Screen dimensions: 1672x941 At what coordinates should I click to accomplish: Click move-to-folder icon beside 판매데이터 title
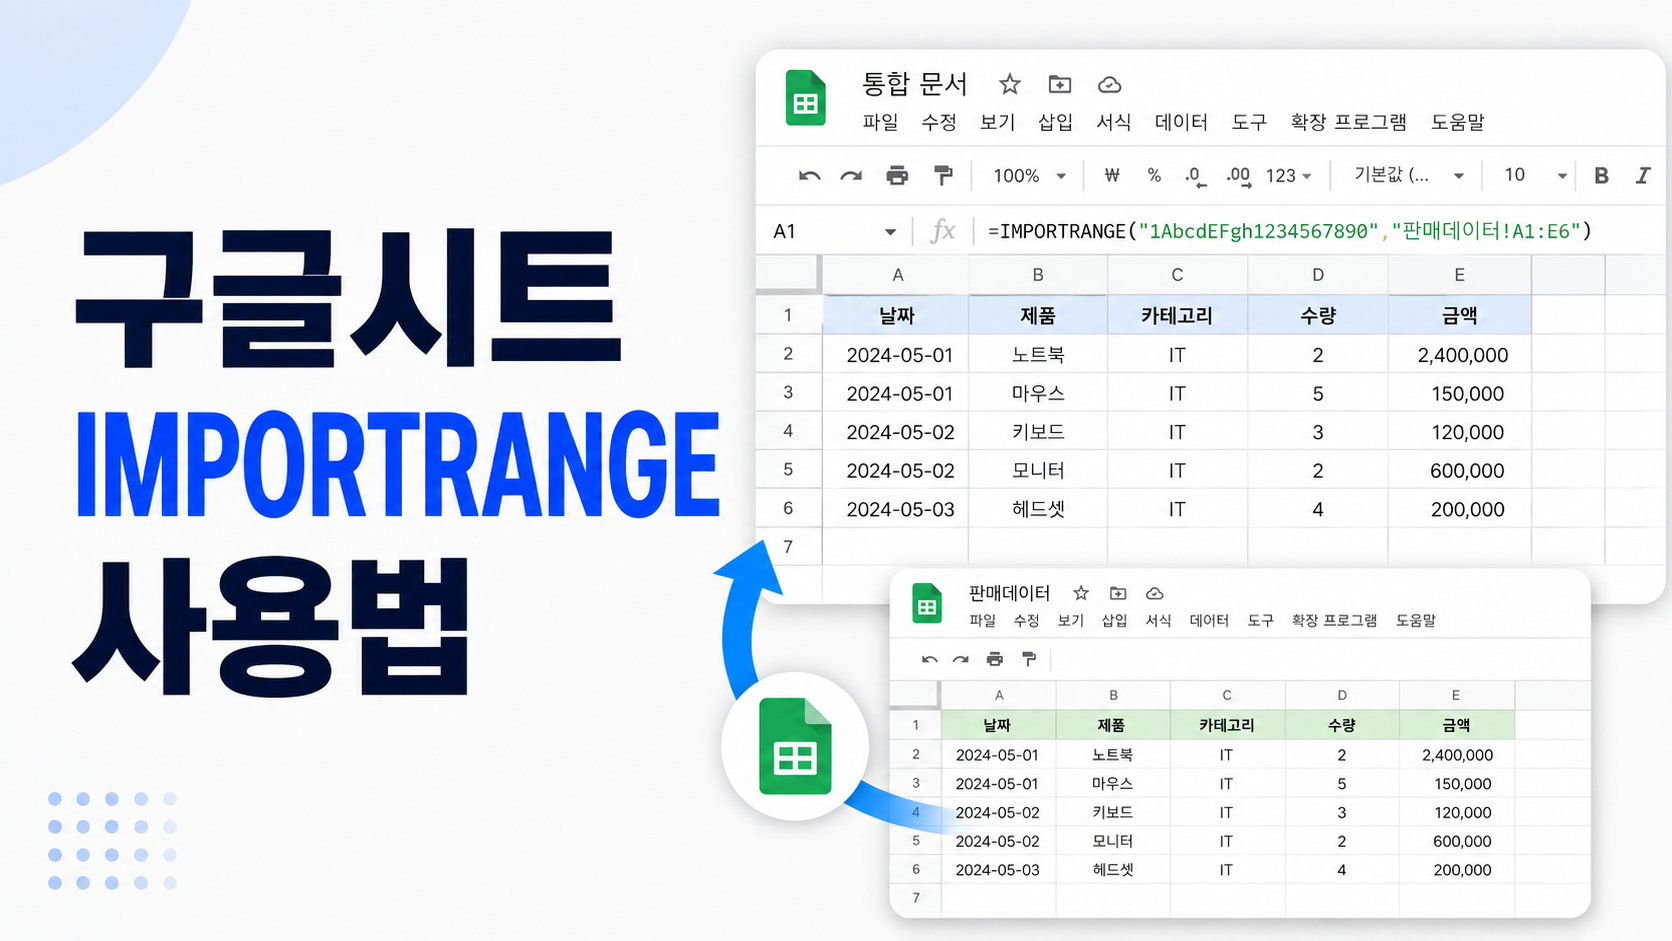click(1118, 593)
